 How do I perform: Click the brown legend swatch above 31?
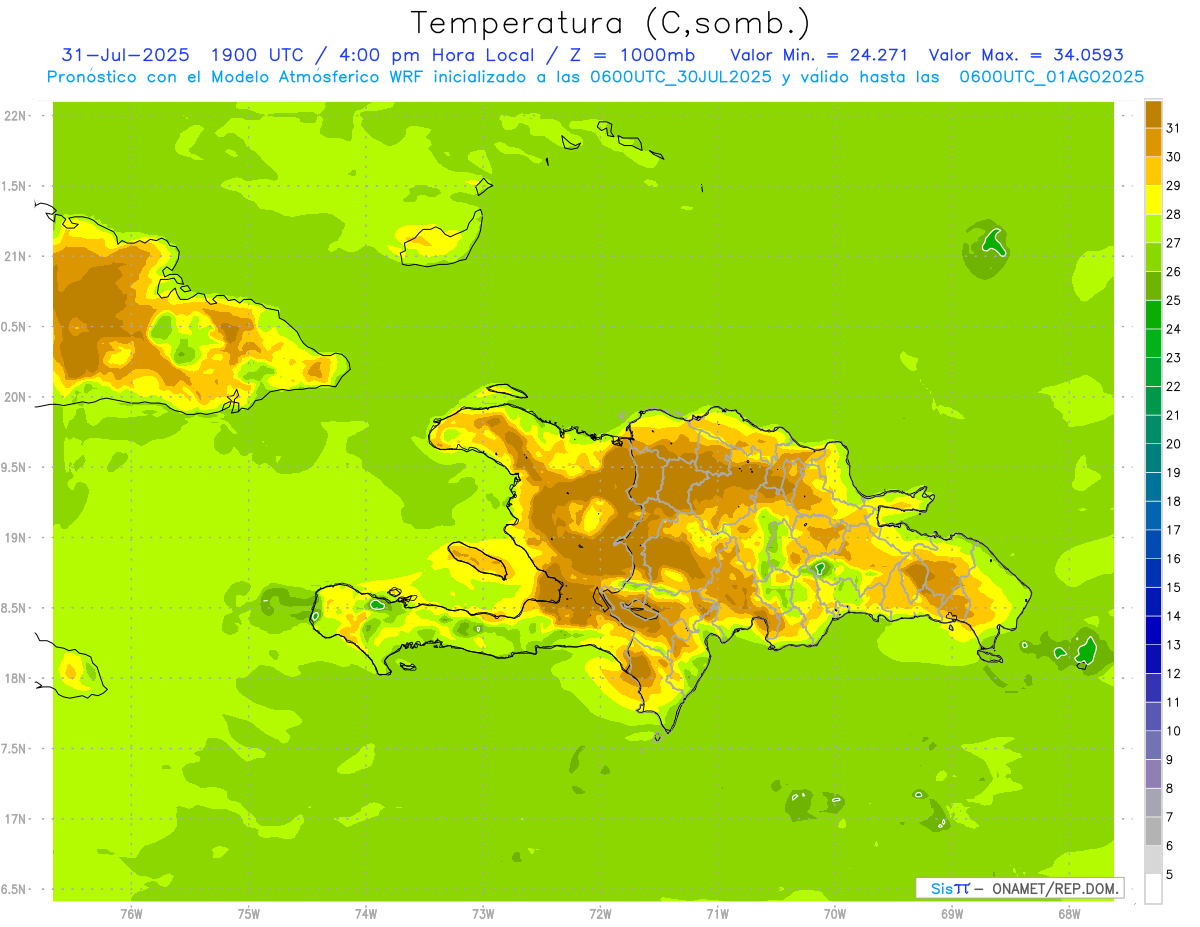(x=1153, y=114)
